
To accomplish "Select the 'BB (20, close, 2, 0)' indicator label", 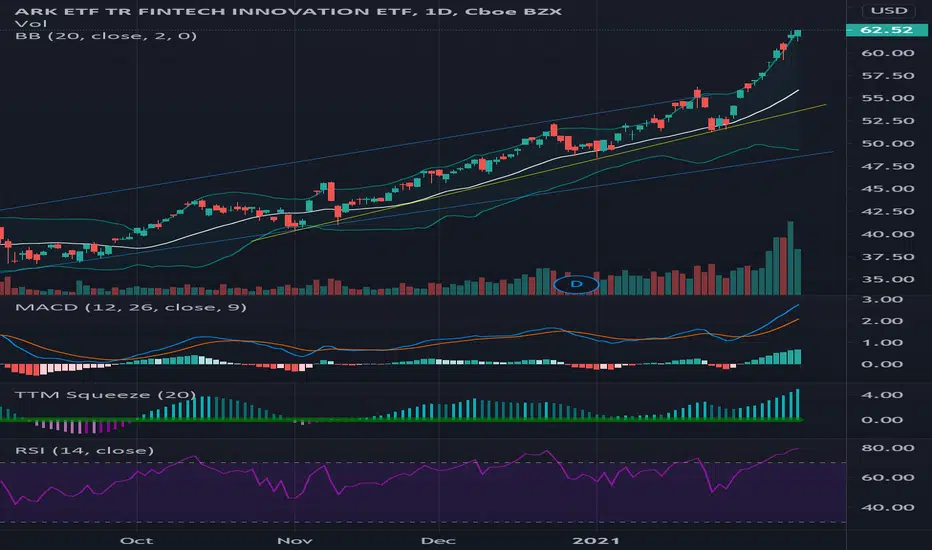I will (106, 36).
